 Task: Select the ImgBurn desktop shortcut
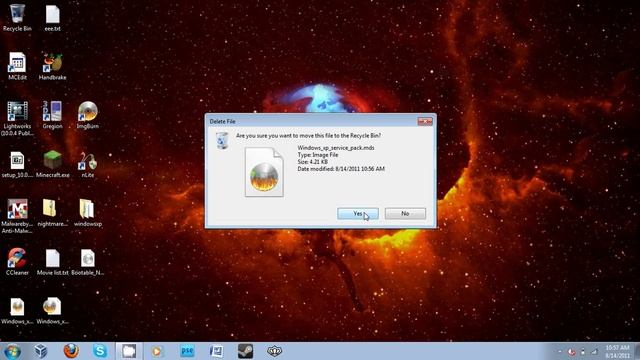tap(87, 115)
